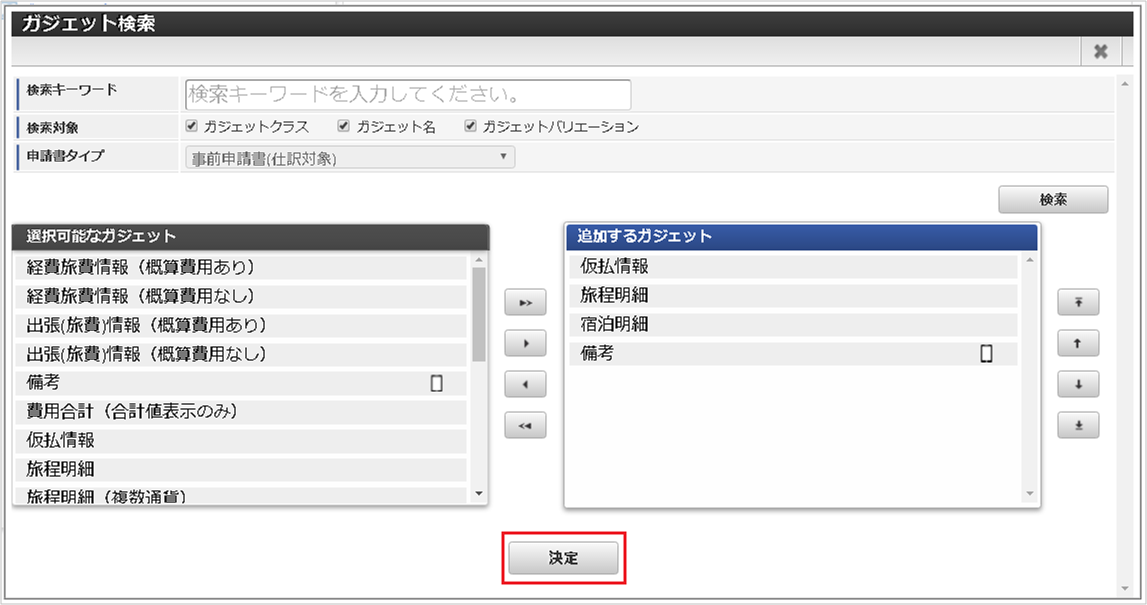Click the single right arrow add button

coord(525,343)
